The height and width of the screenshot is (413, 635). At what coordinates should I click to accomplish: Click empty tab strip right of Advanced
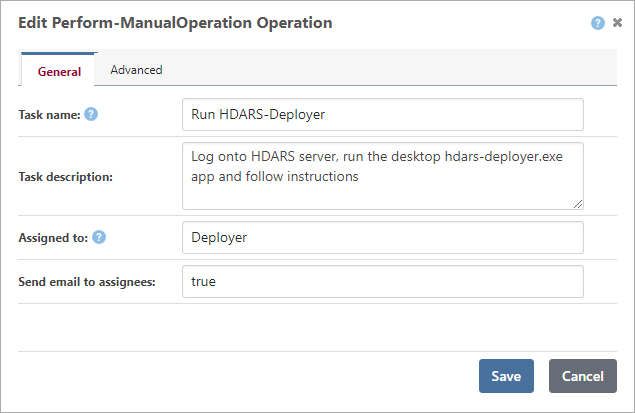[x=400, y=70]
